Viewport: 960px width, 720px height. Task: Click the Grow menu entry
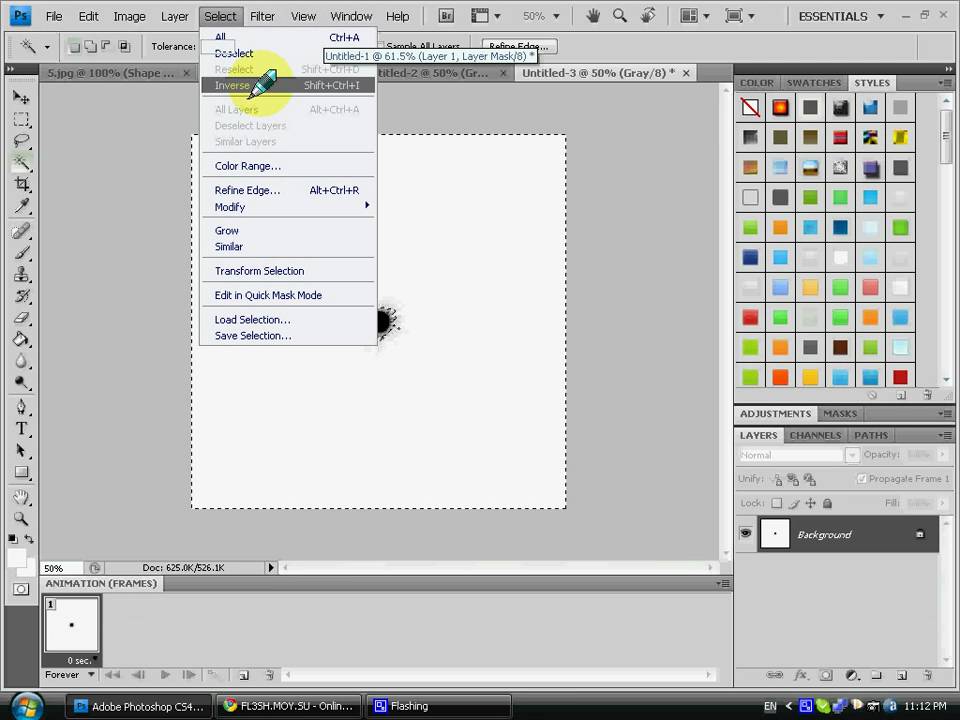tap(288, 230)
